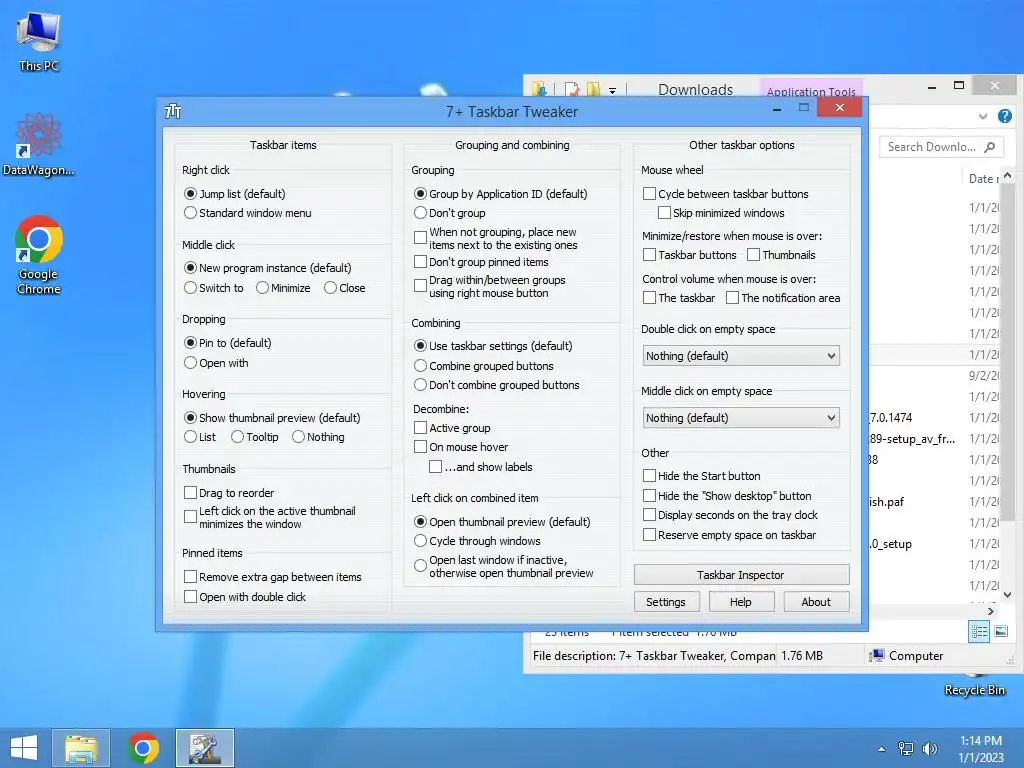Select Standard window menu for right click

click(x=248, y=213)
